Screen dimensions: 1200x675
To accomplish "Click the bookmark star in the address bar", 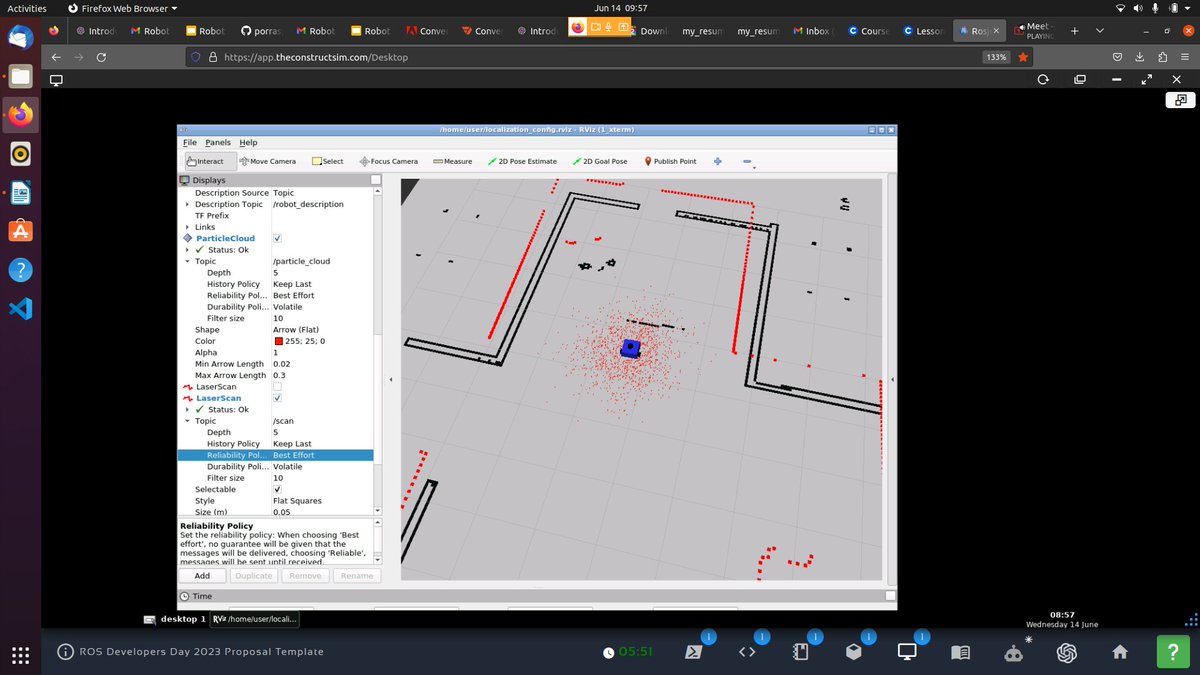I will click(x=1022, y=57).
